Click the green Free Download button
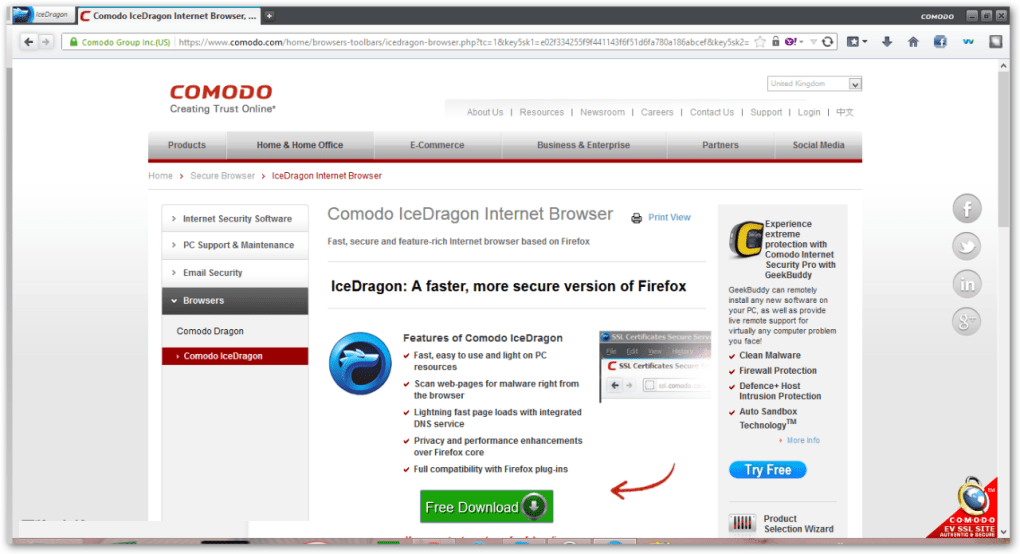 (x=487, y=507)
